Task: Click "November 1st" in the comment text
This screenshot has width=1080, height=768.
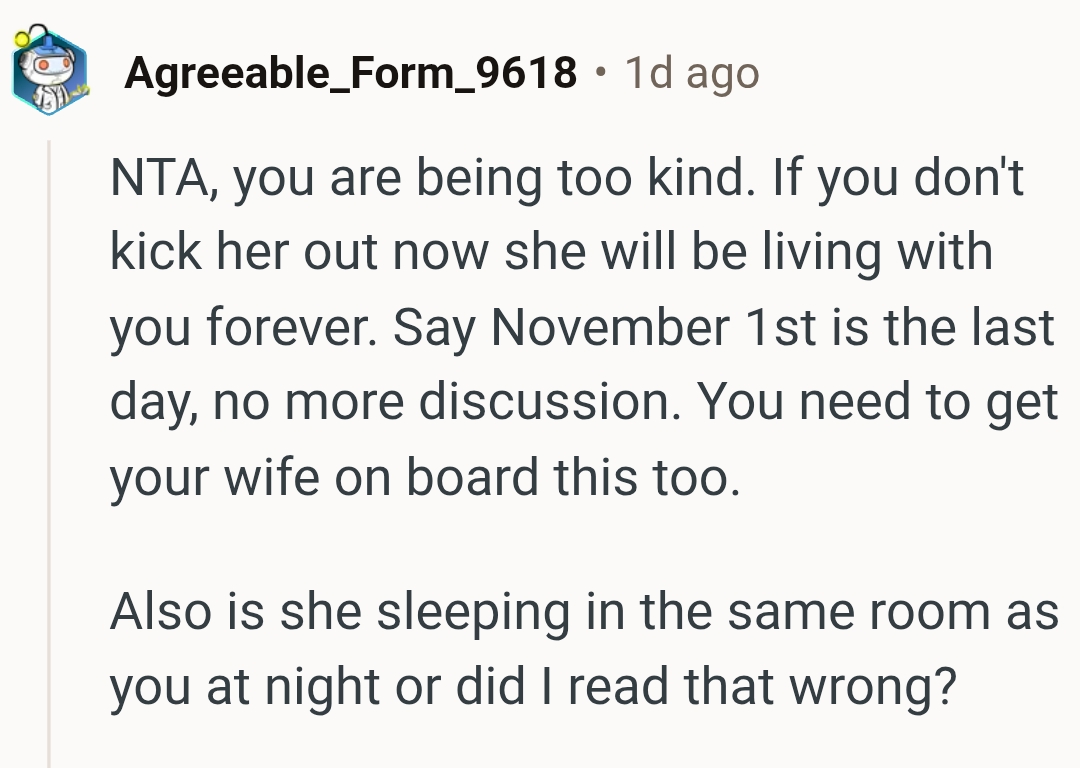Action: 632,329
